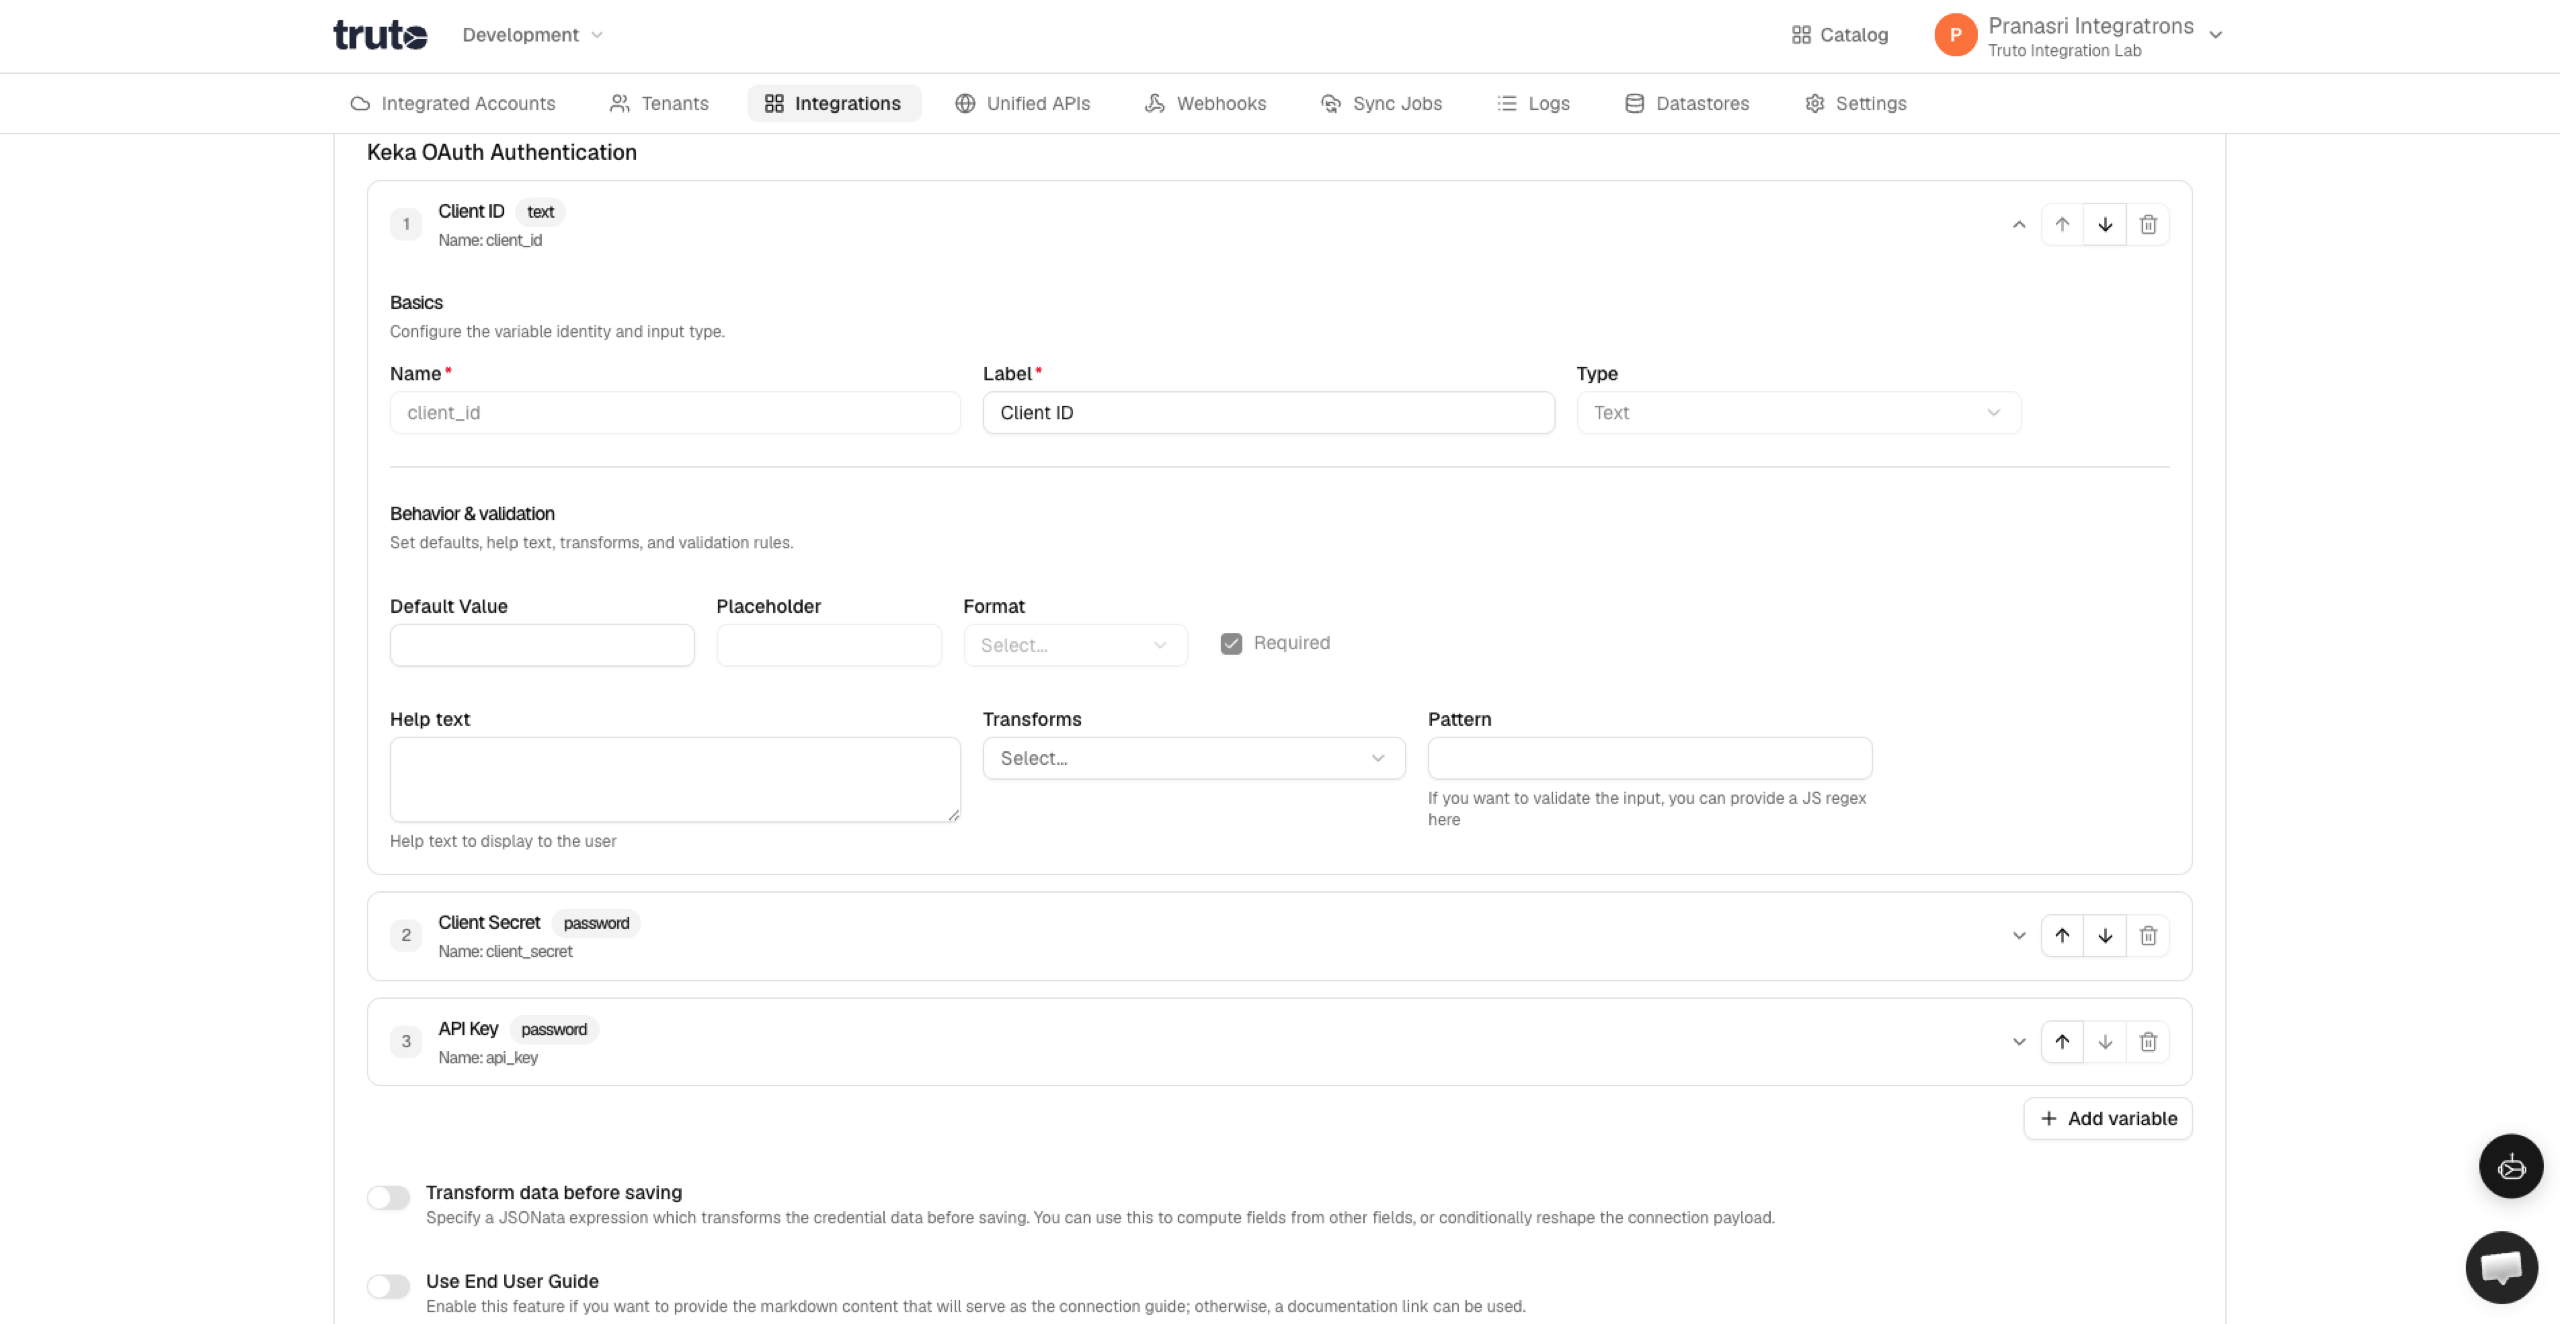Viewport: 2560px width, 1324px height.
Task: Open the Tenants tab
Action: [x=659, y=103]
